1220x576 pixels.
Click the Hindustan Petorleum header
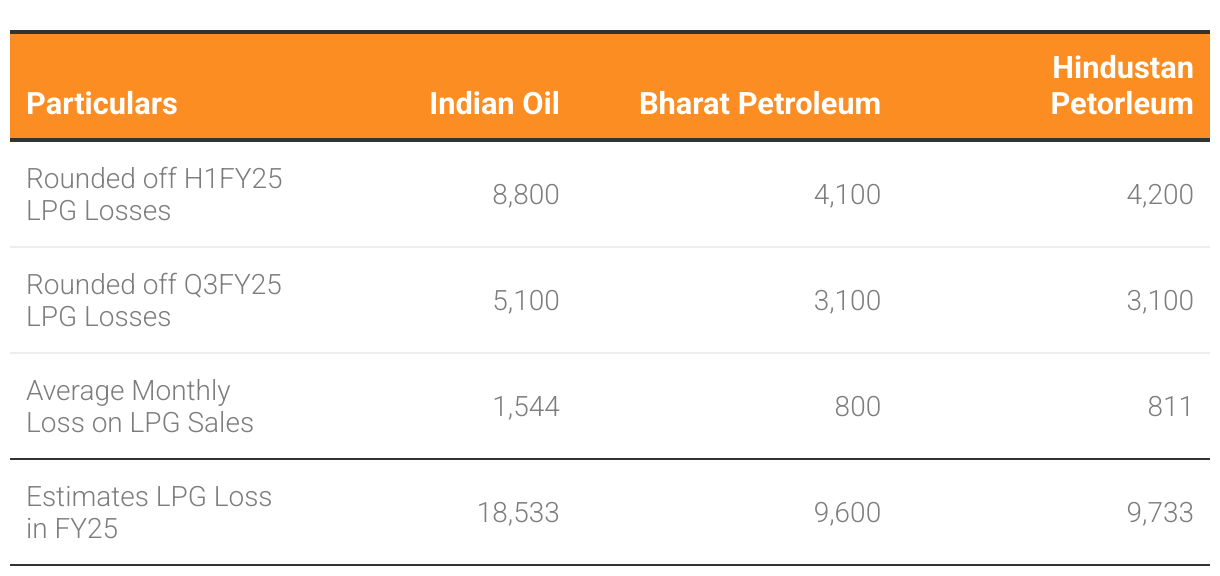coord(1122,86)
